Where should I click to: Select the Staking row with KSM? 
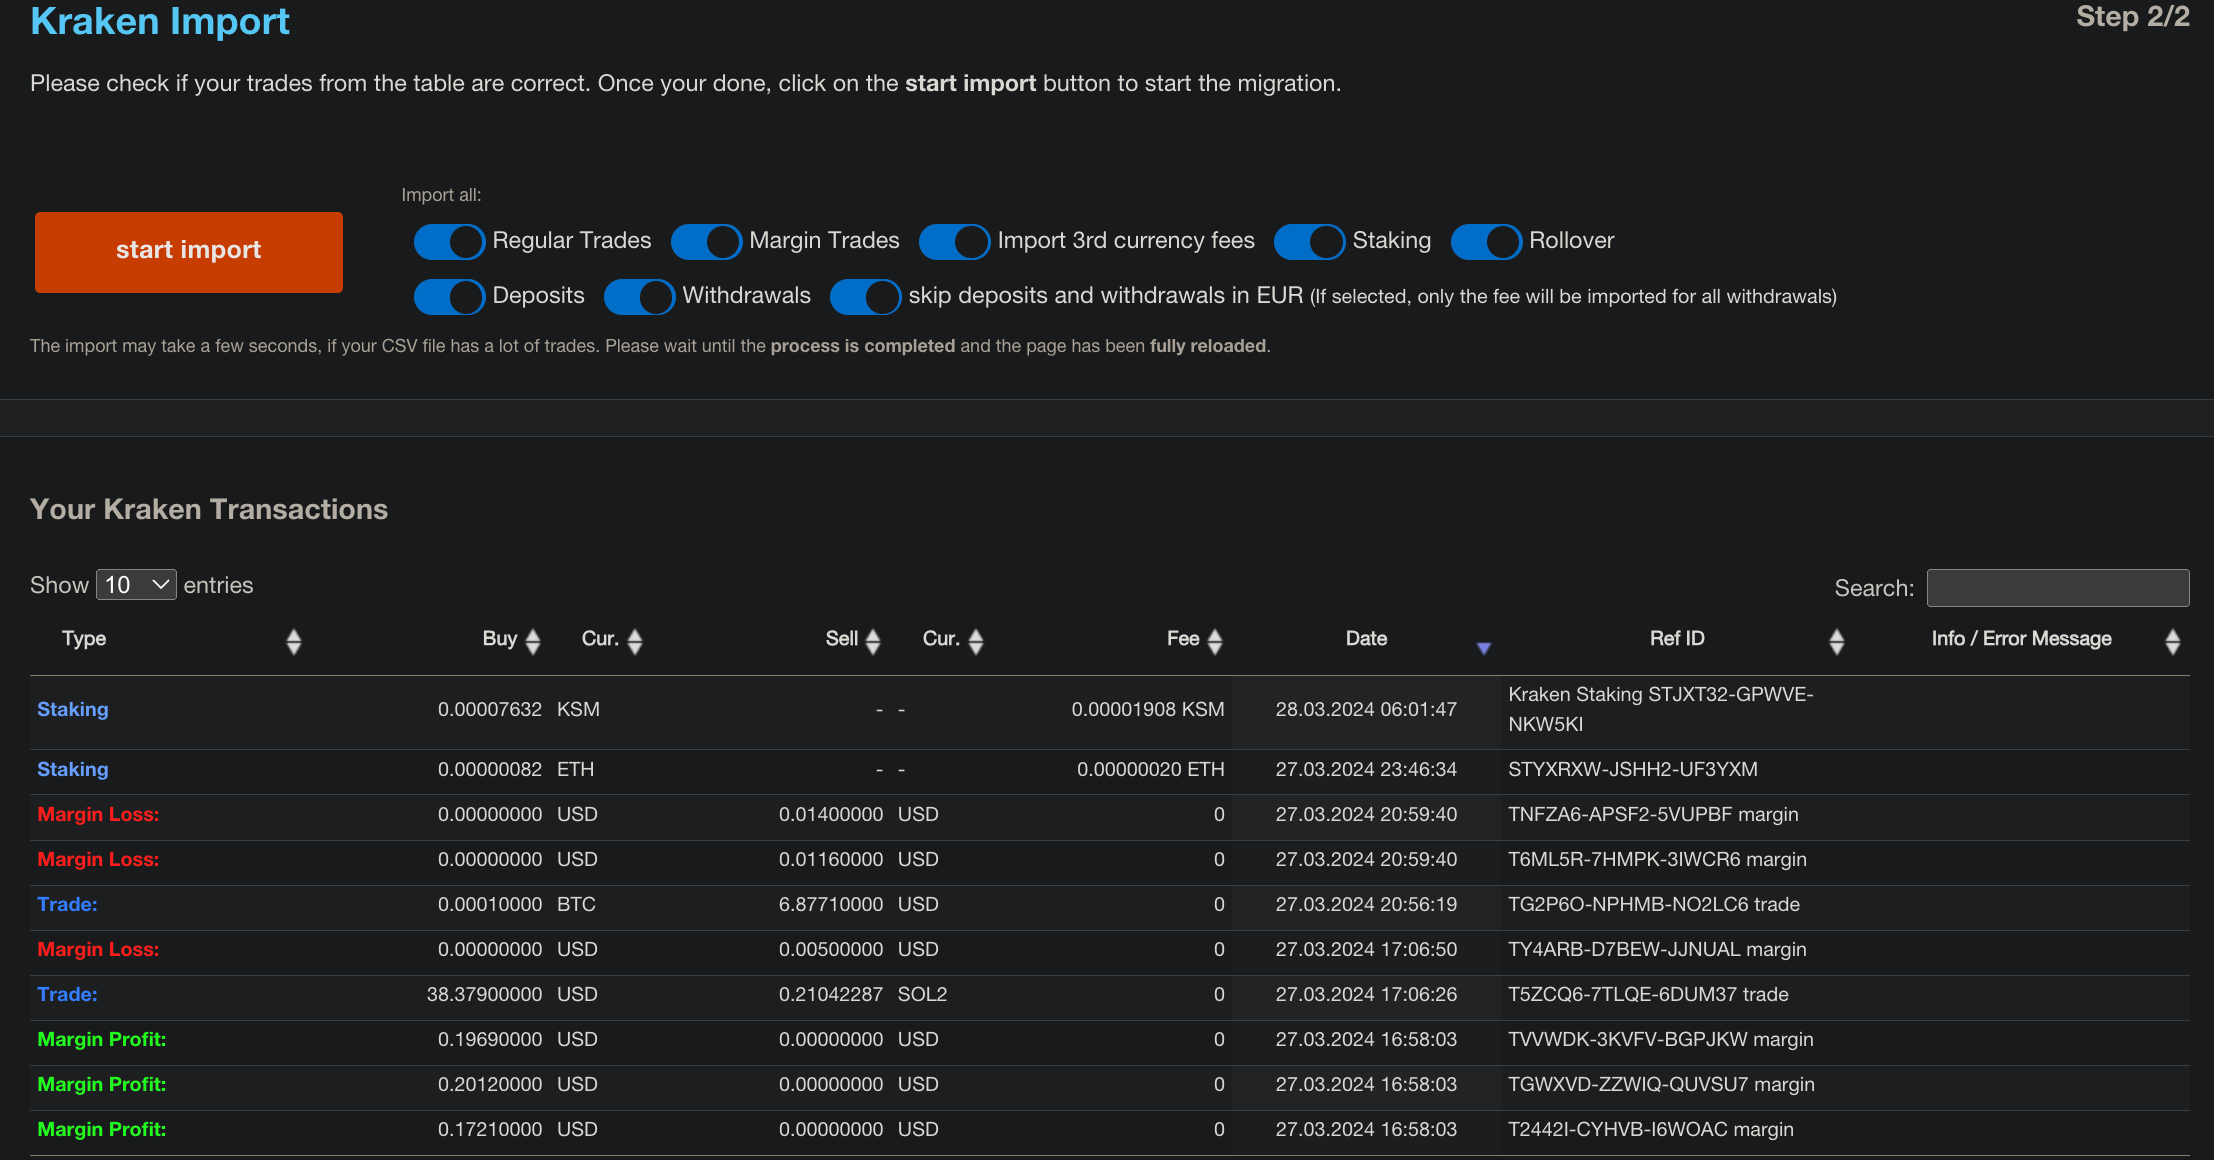point(1109,712)
